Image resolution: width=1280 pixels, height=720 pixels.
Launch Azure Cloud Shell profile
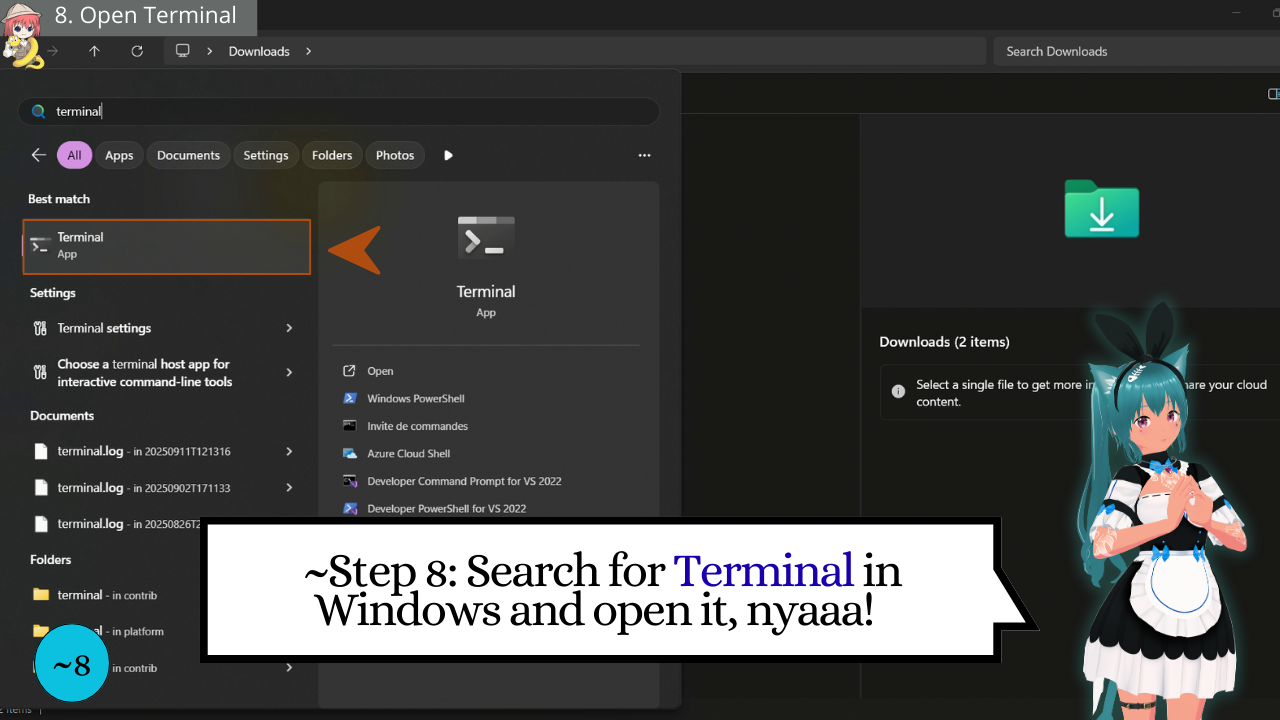(408, 453)
